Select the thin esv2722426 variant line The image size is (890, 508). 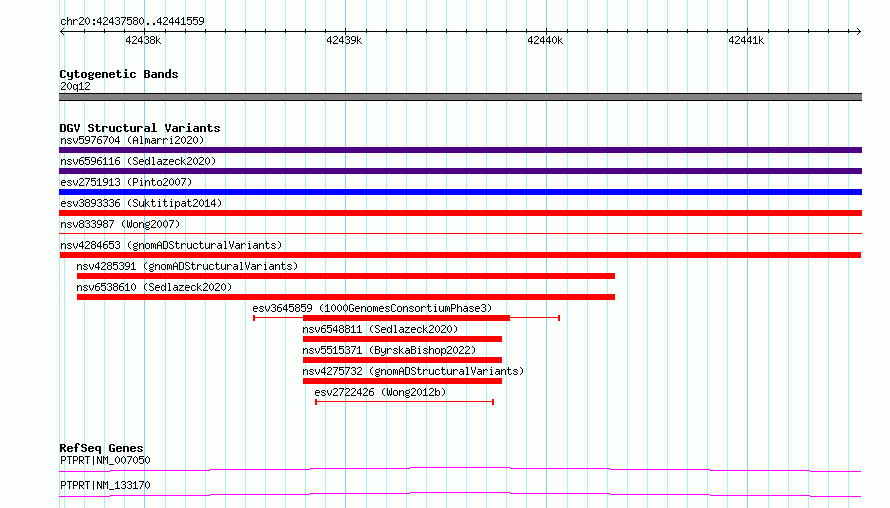(404, 402)
